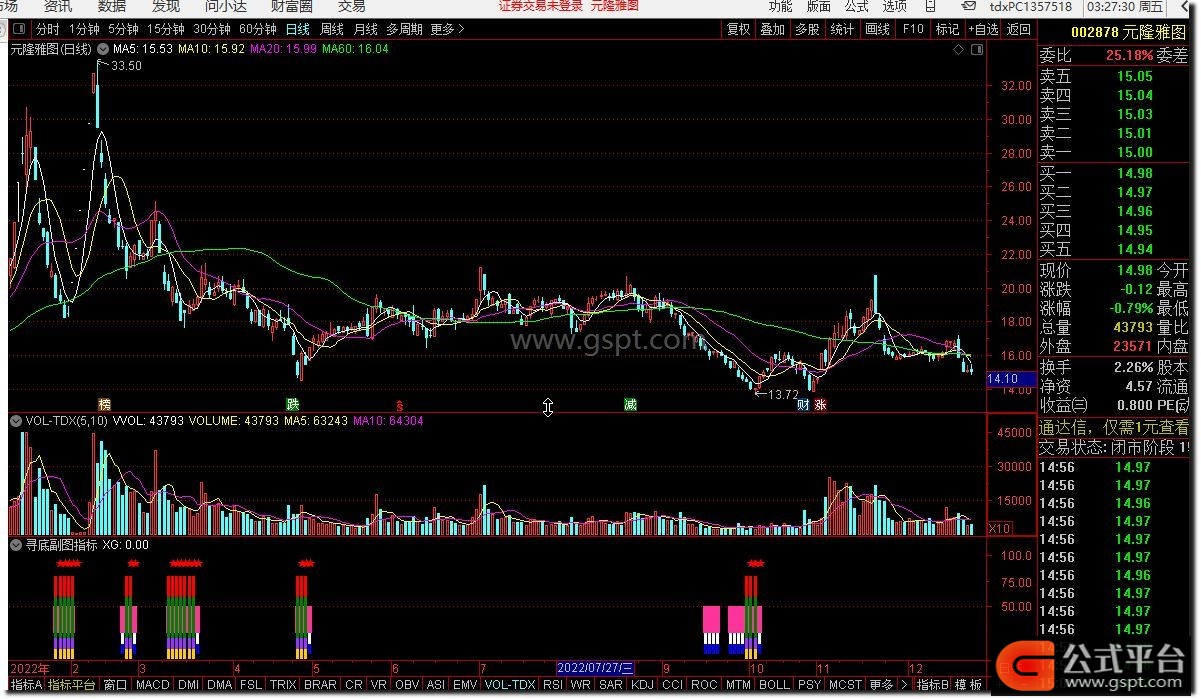Switch to the KDJ indicator tab

pyautogui.click(x=641, y=685)
